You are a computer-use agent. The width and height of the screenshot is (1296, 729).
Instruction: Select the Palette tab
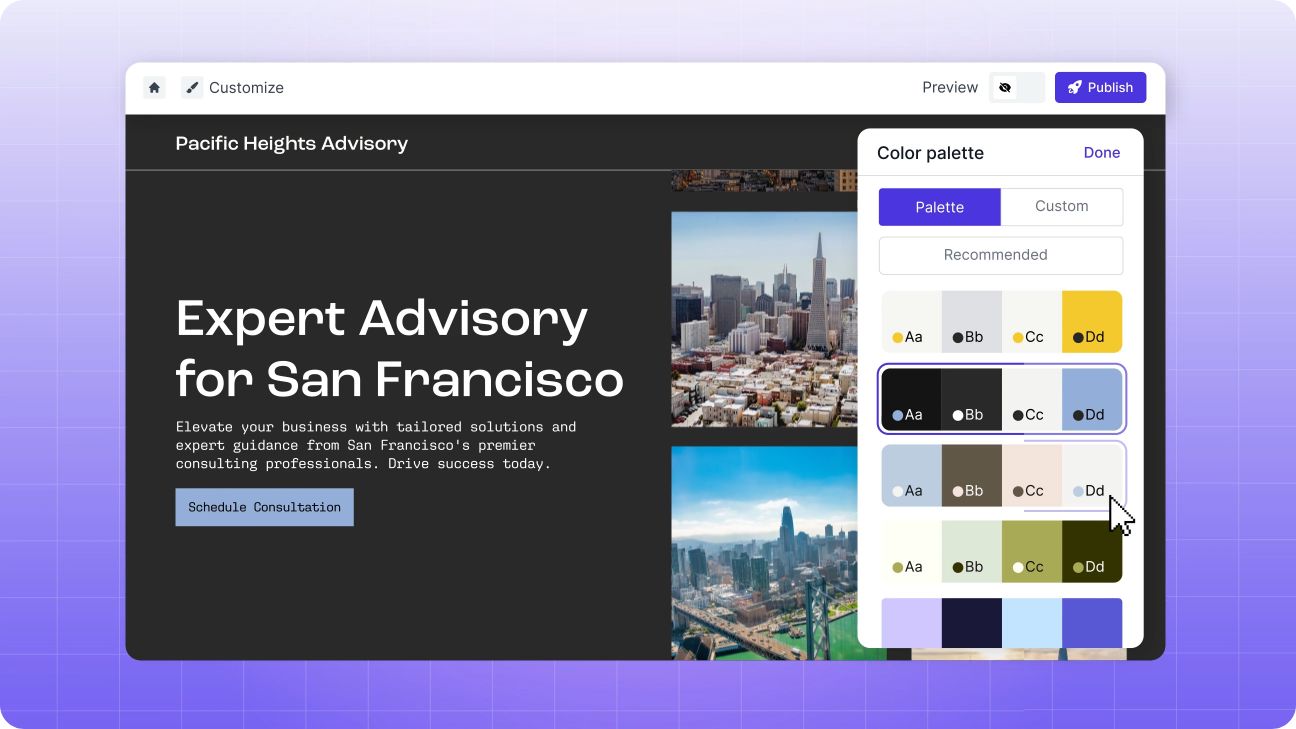coord(940,207)
